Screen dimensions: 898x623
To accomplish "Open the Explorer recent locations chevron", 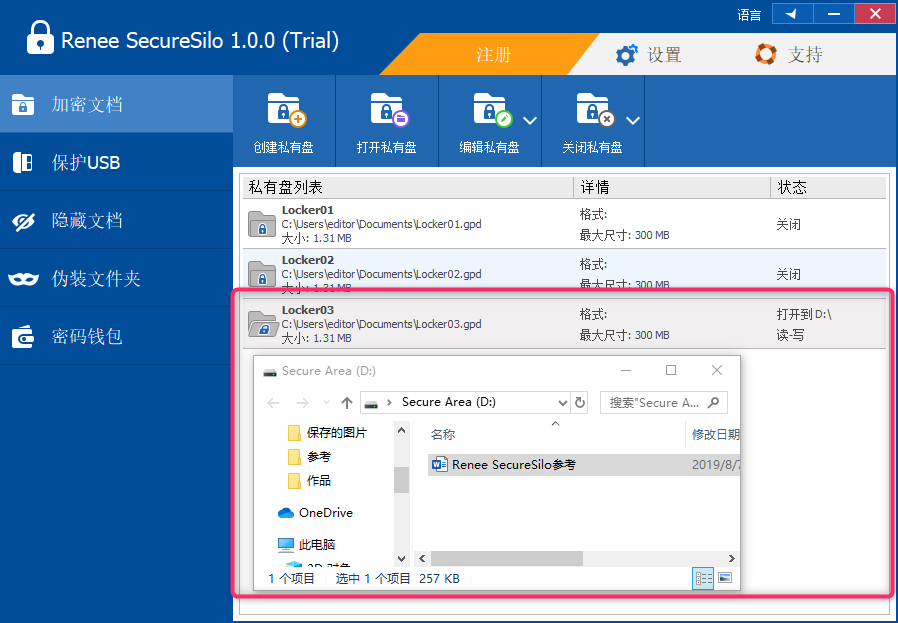I will click(x=326, y=403).
